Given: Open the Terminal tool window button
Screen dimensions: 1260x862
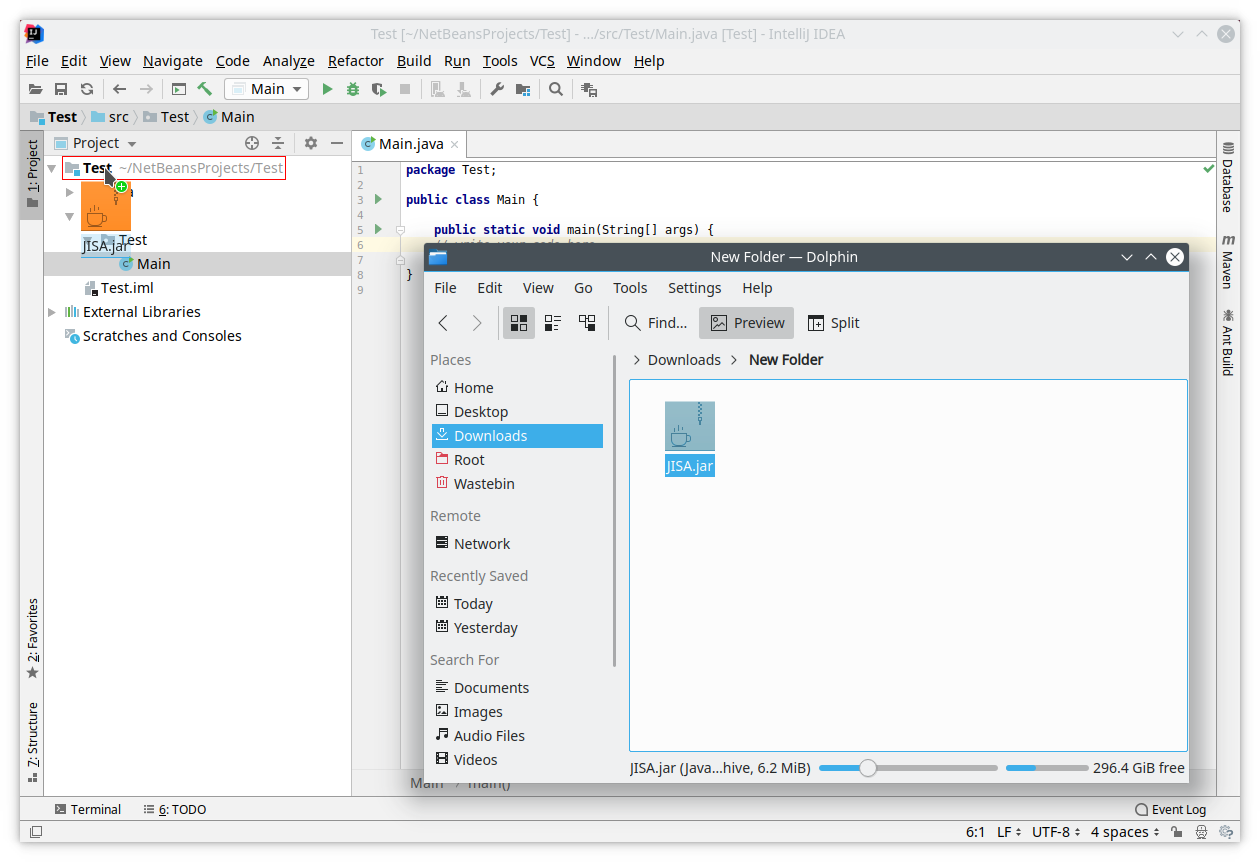Looking at the screenshot, I should [88, 809].
